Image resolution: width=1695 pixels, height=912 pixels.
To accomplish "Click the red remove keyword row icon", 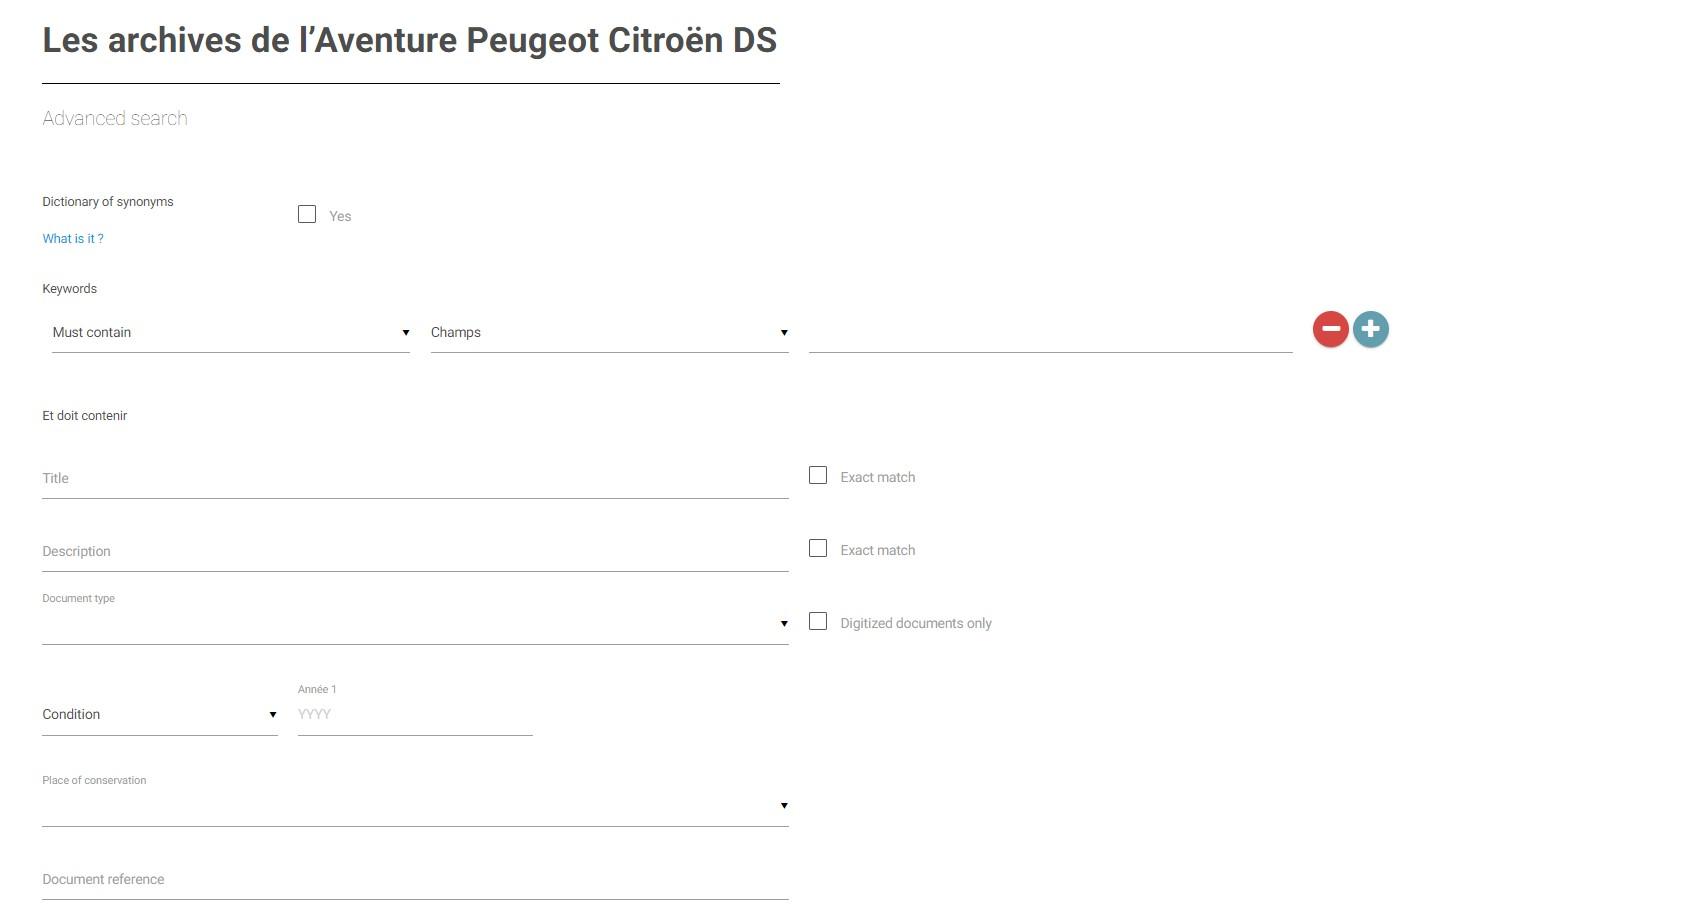I will point(1330,329).
